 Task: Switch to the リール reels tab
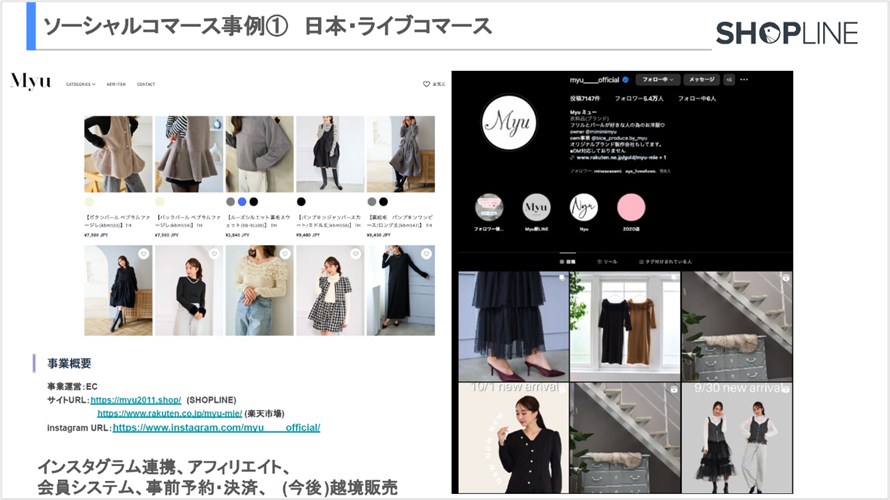point(607,262)
